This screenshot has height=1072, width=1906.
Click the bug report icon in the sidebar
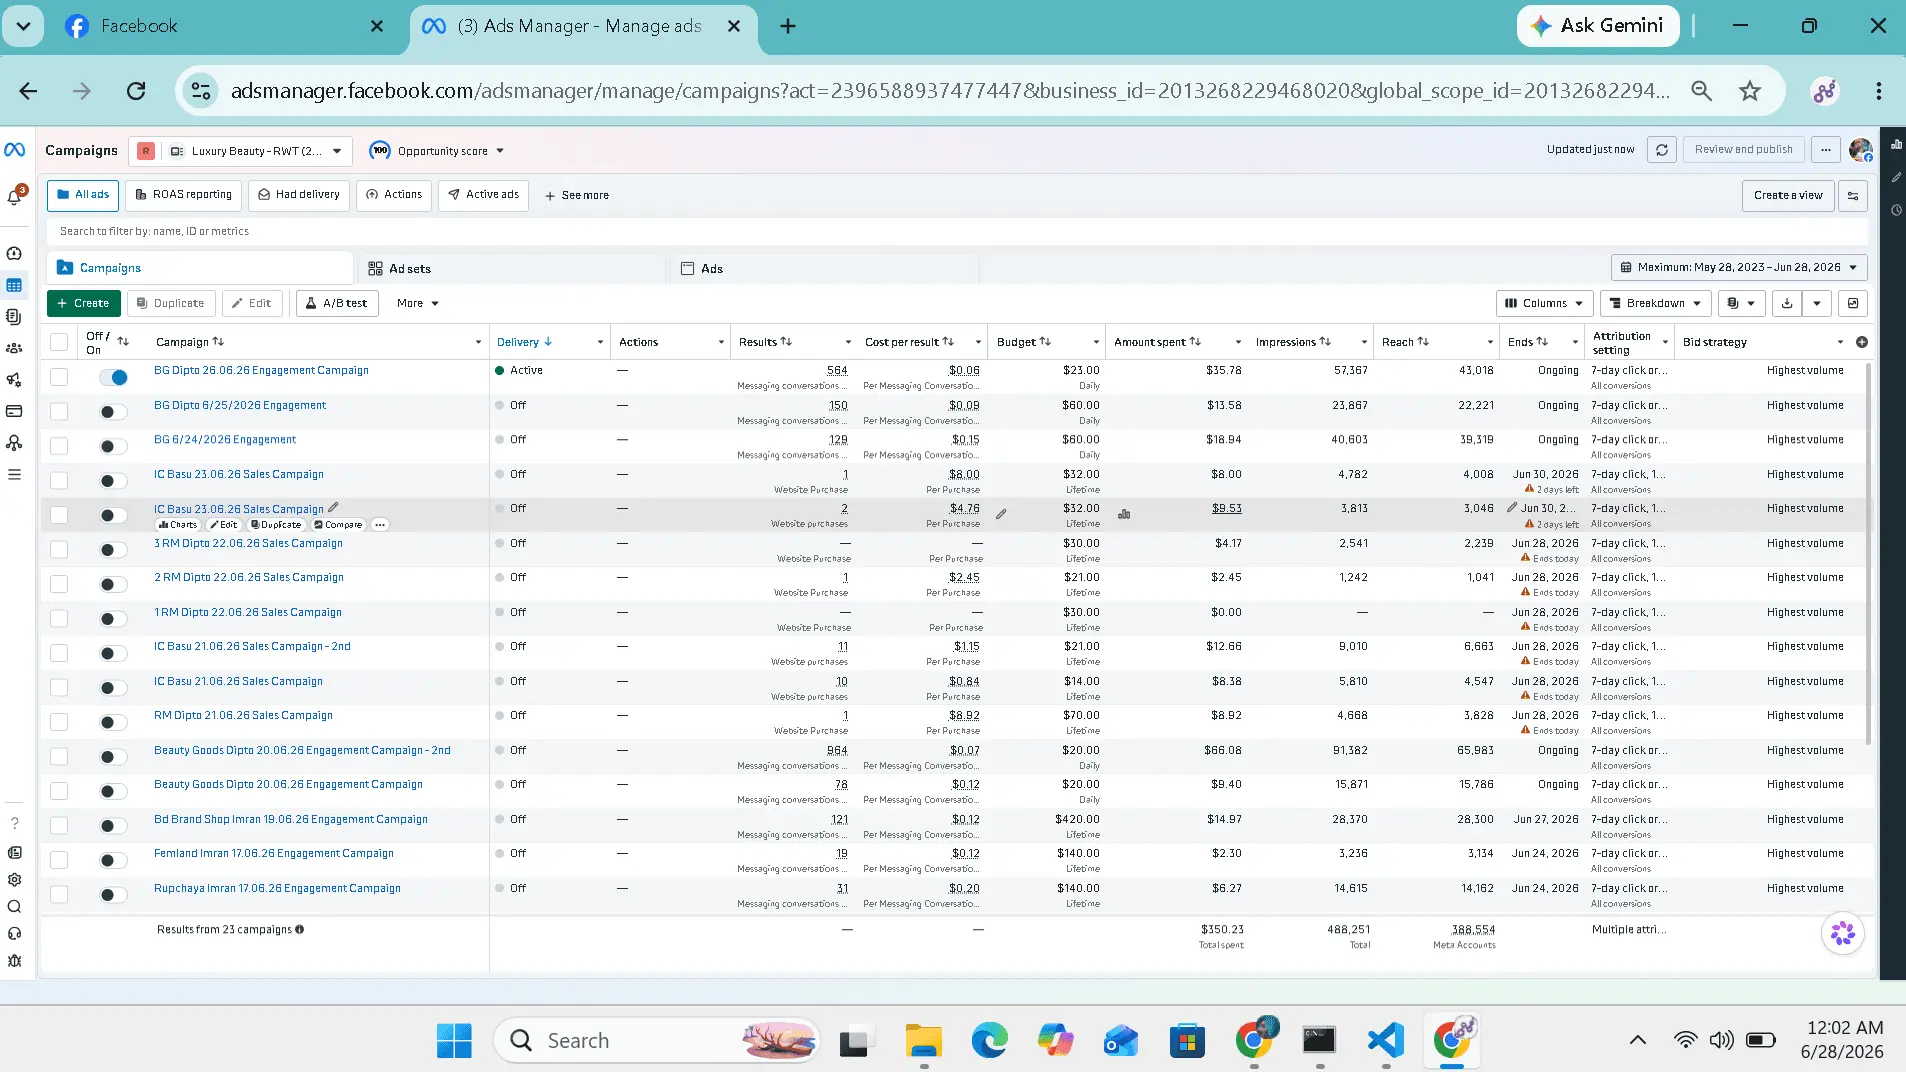click(14, 961)
